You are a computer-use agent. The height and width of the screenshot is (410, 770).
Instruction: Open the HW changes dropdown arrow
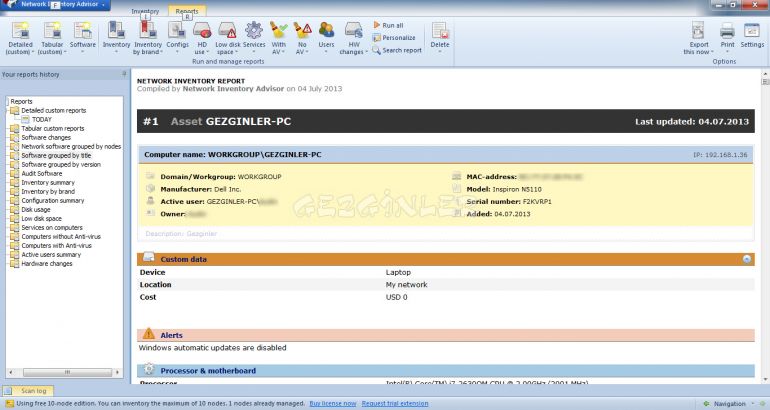[366, 52]
